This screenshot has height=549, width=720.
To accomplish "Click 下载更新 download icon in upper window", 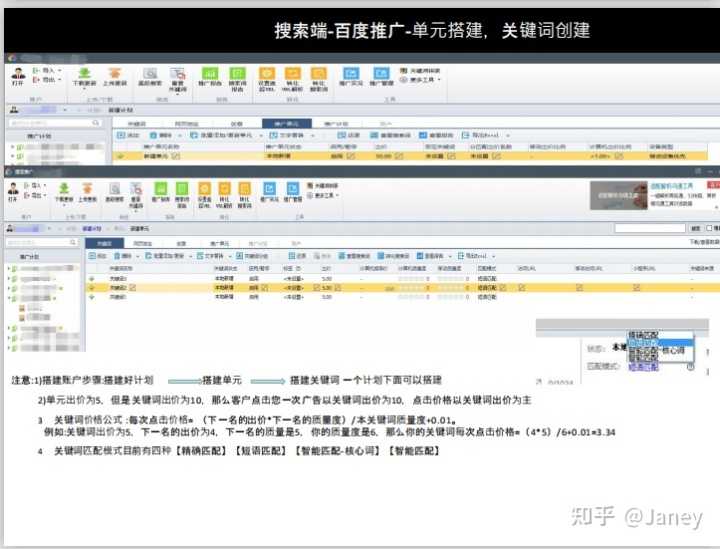I will [84, 77].
